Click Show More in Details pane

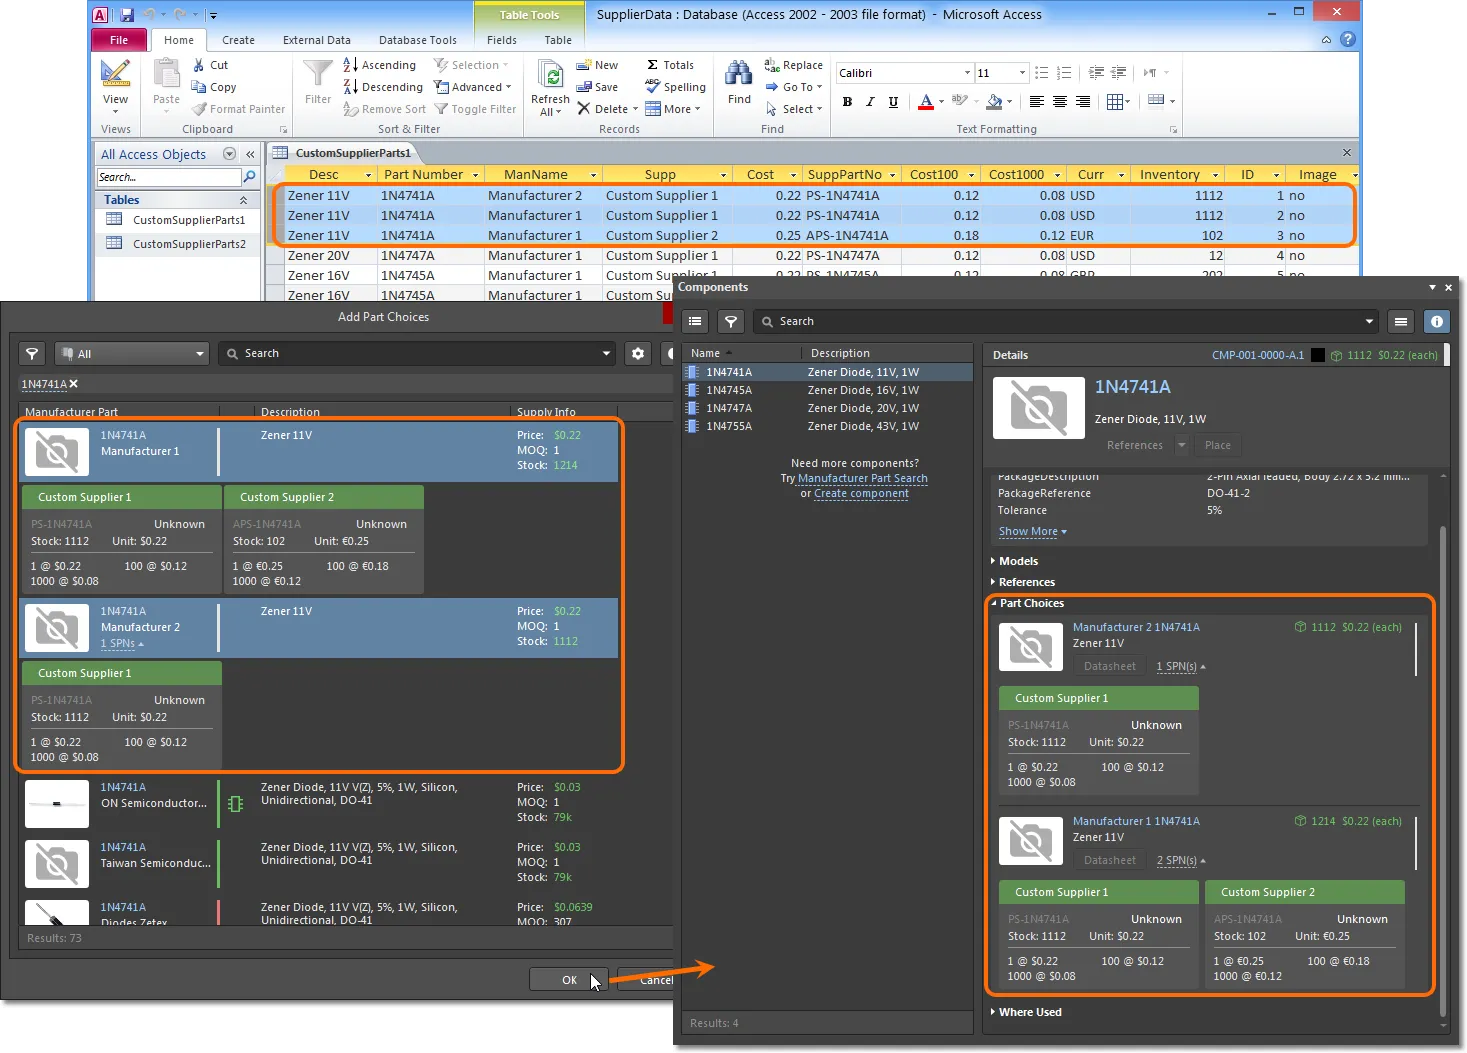[x=1032, y=531]
